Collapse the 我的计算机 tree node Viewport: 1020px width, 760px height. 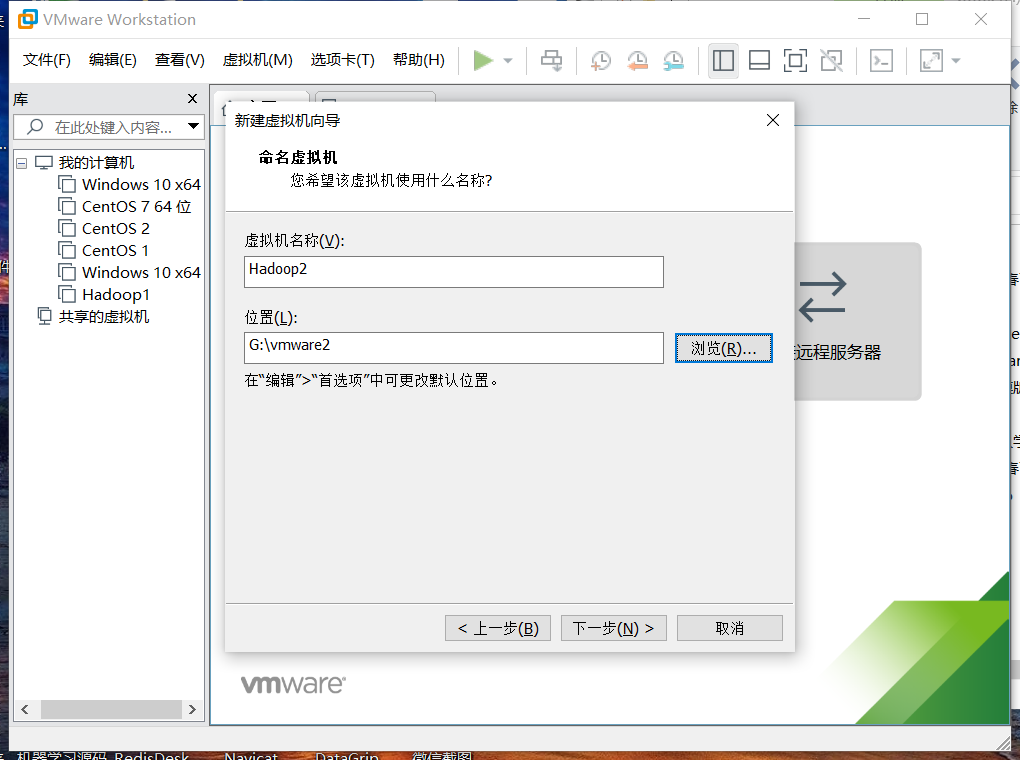pos(21,163)
